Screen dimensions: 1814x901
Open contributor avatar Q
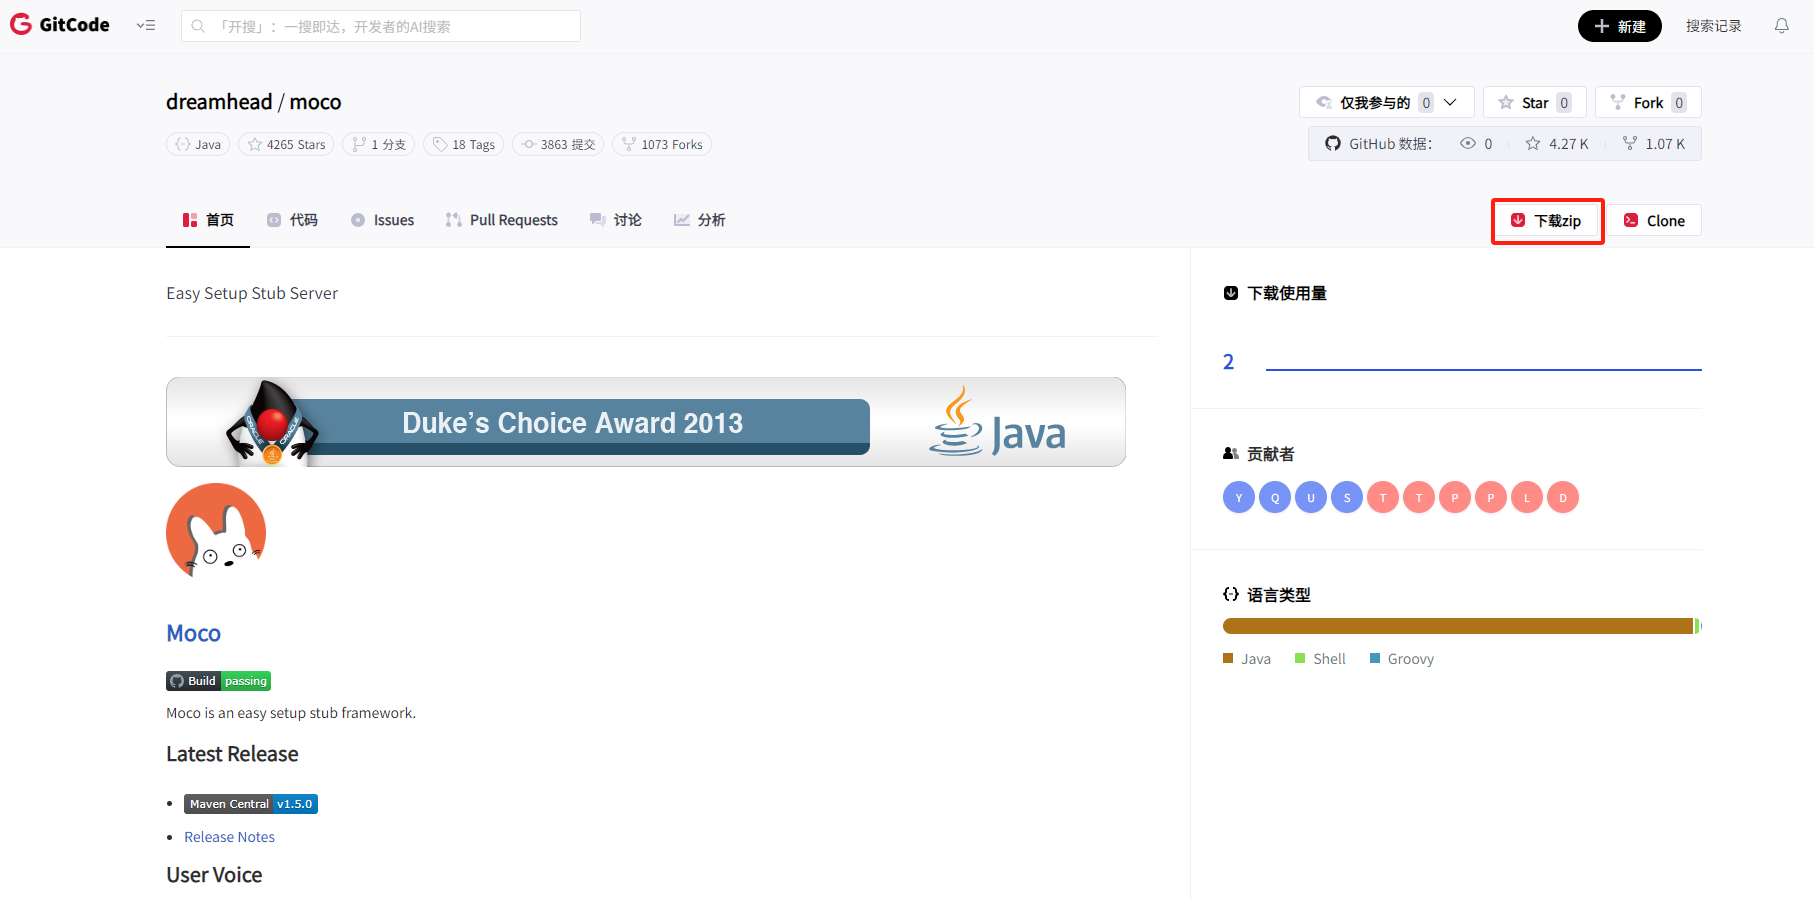click(x=1275, y=497)
